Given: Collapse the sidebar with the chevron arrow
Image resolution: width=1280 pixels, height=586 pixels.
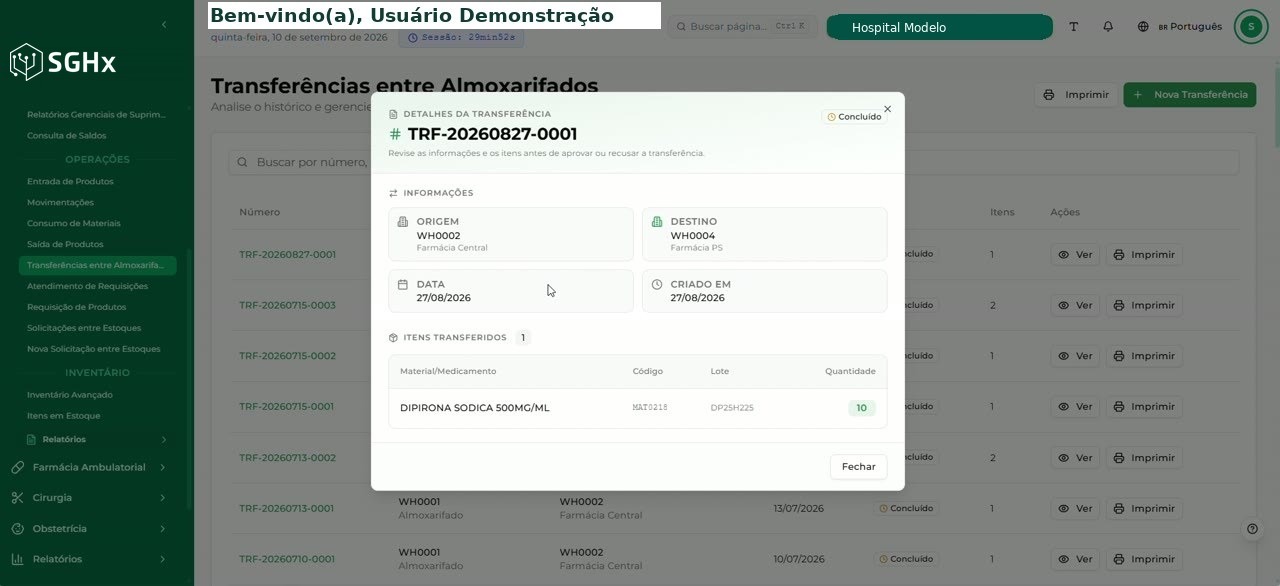Looking at the screenshot, I should pyautogui.click(x=164, y=24).
